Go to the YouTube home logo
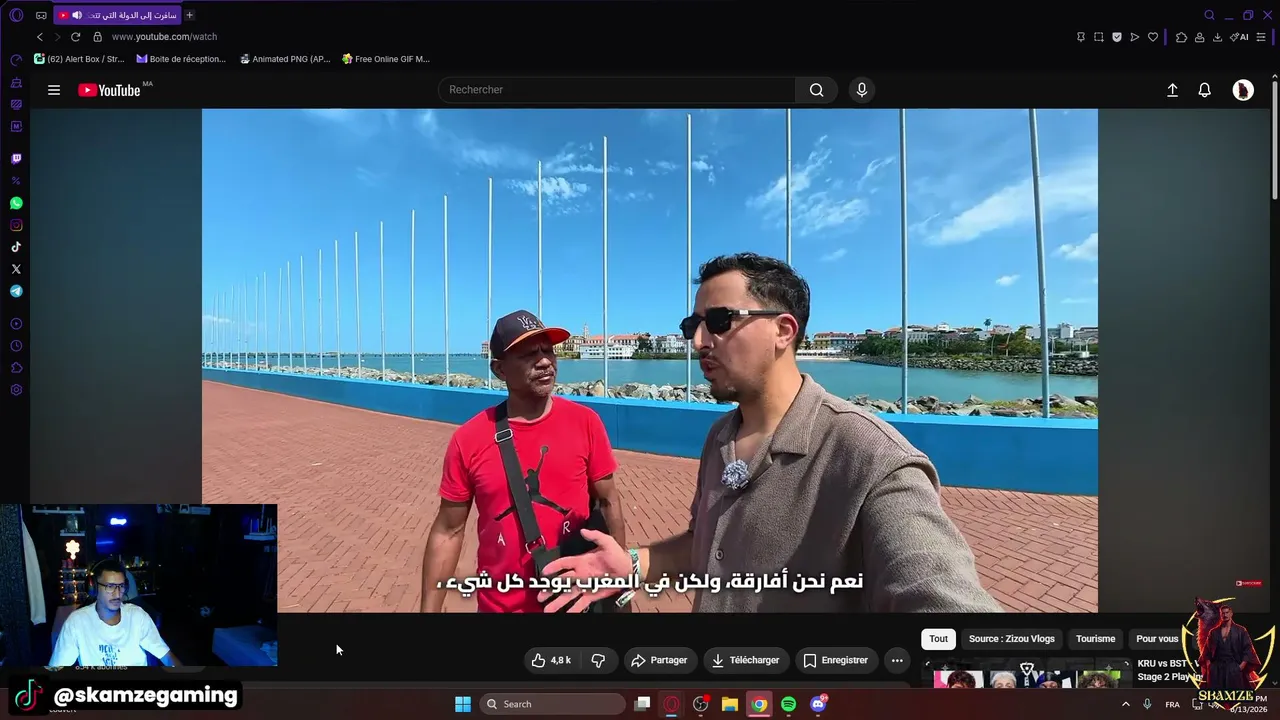This screenshot has width=1280, height=720. [x=110, y=90]
